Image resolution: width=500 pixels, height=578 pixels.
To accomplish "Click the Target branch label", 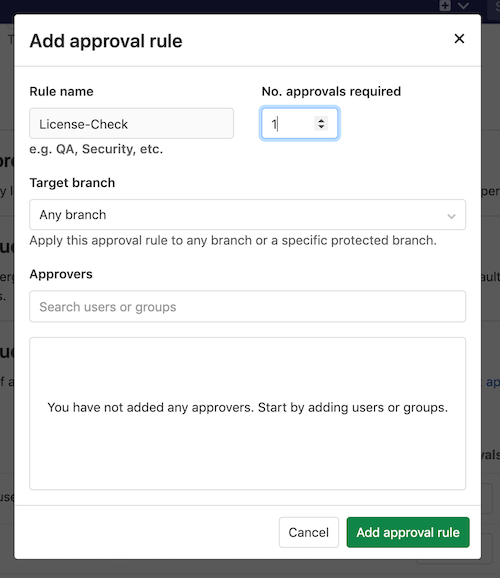I will (72, 183).
